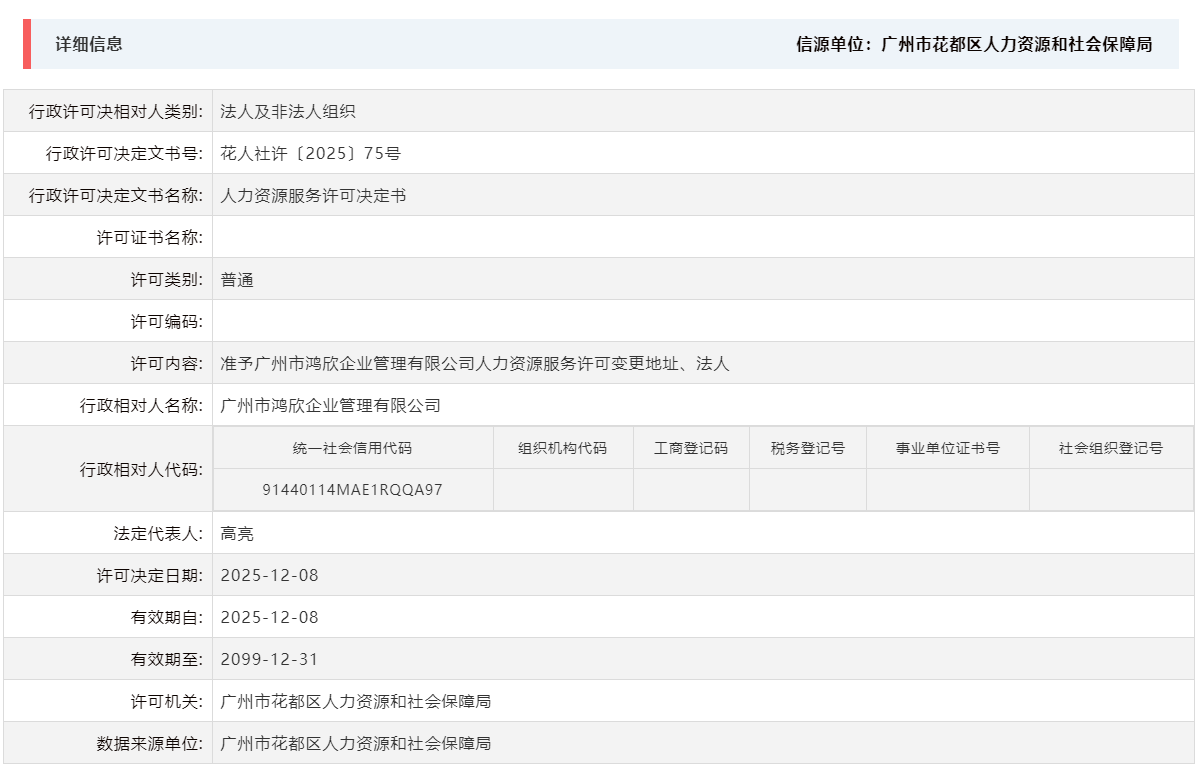The width and height of the screenshot is (1198, 767).
Task: Select the legal representative name 高亮
Action: pyautogui.click(x=239, y=532)
